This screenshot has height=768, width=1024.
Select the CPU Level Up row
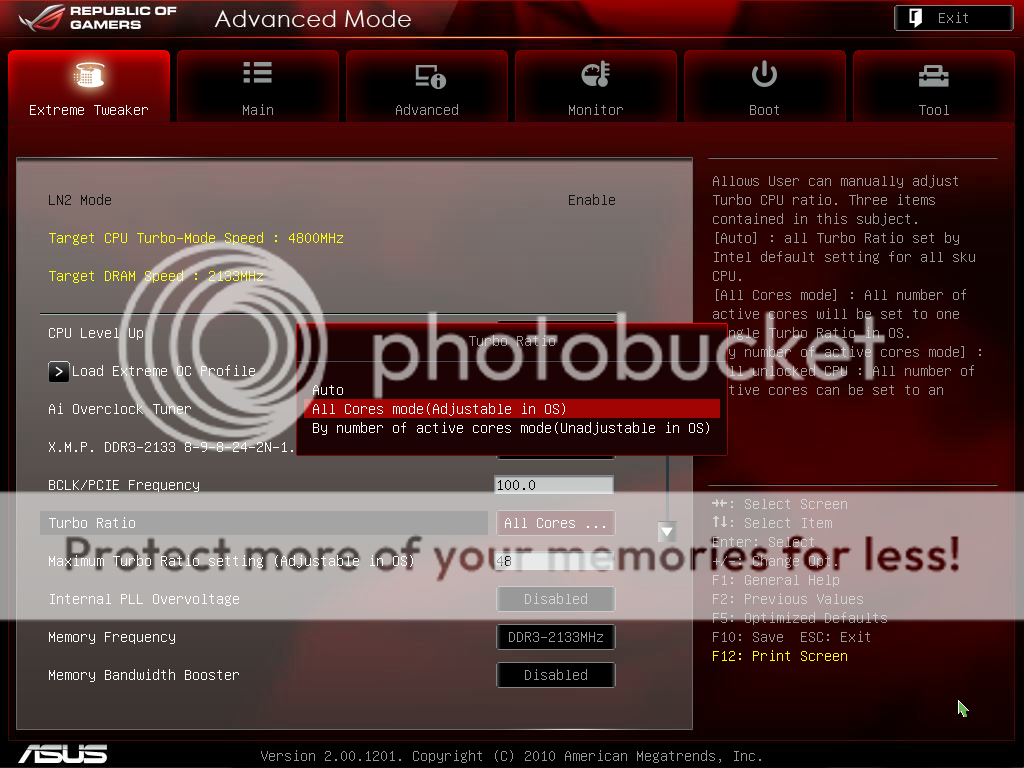(96, 333)
